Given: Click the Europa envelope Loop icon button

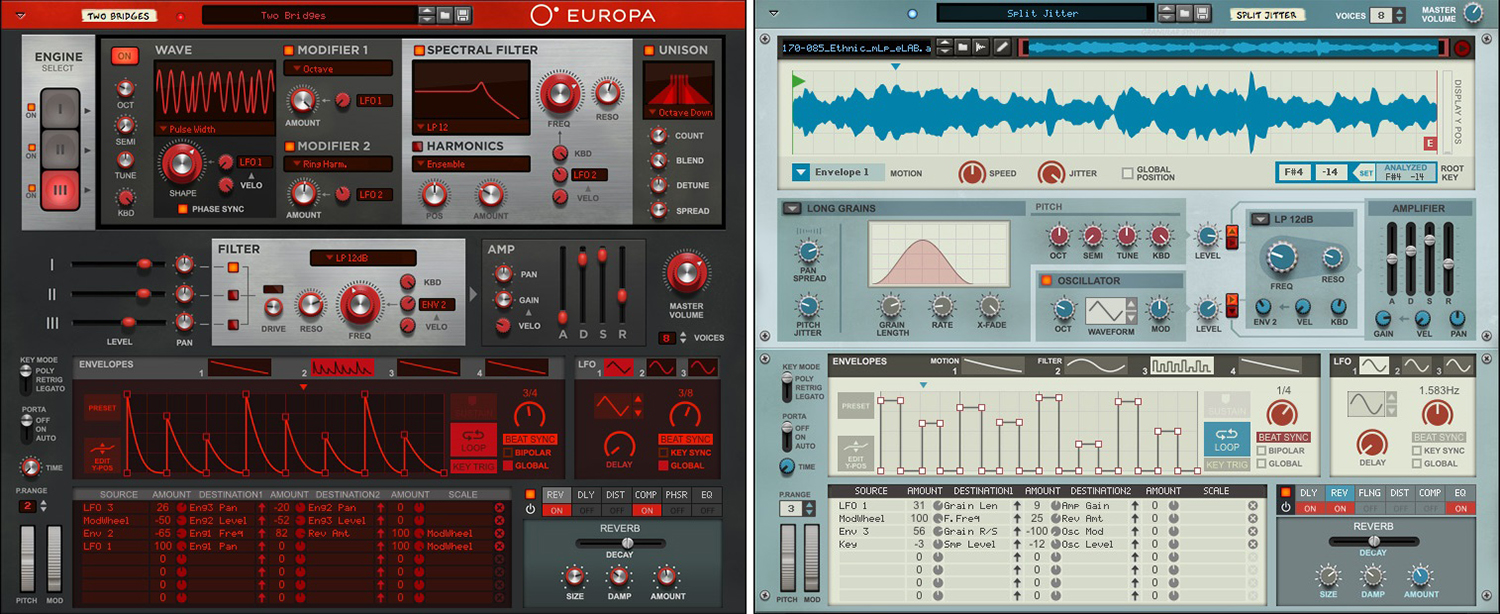Looking at the screenshot, I should coord(473,440).
